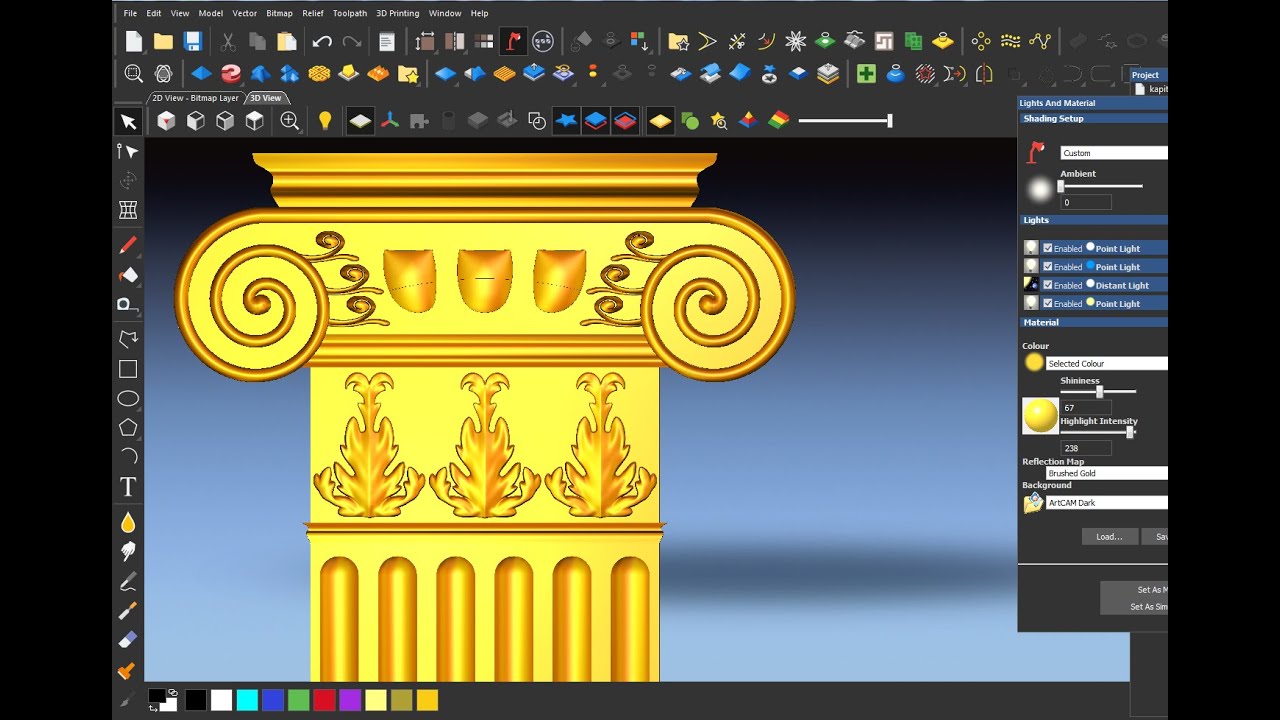Screen dimensions: 1280x720
Task: Open the Model menu
Action: click(x=211, y=13)
